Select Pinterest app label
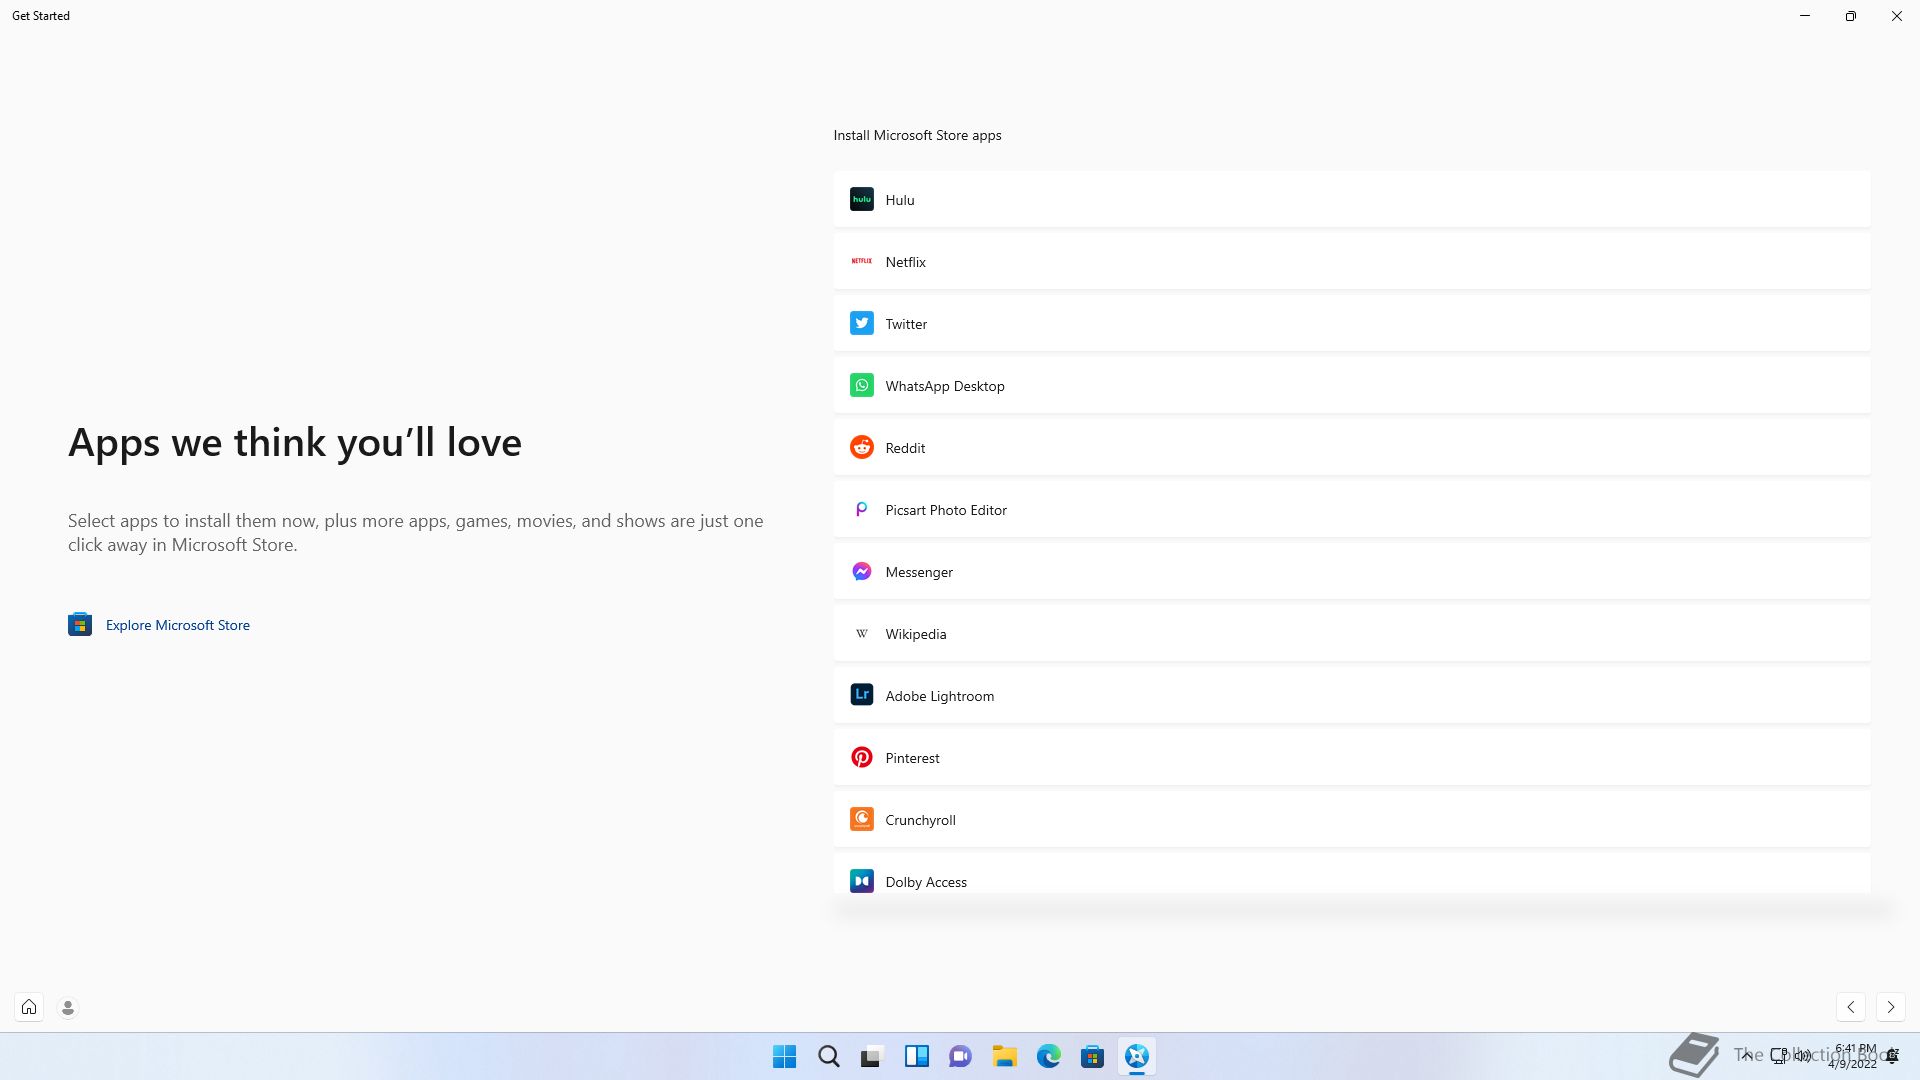Image resolution: width=1920 pixels, height=1080 pixels. click(x=912, y=758)
